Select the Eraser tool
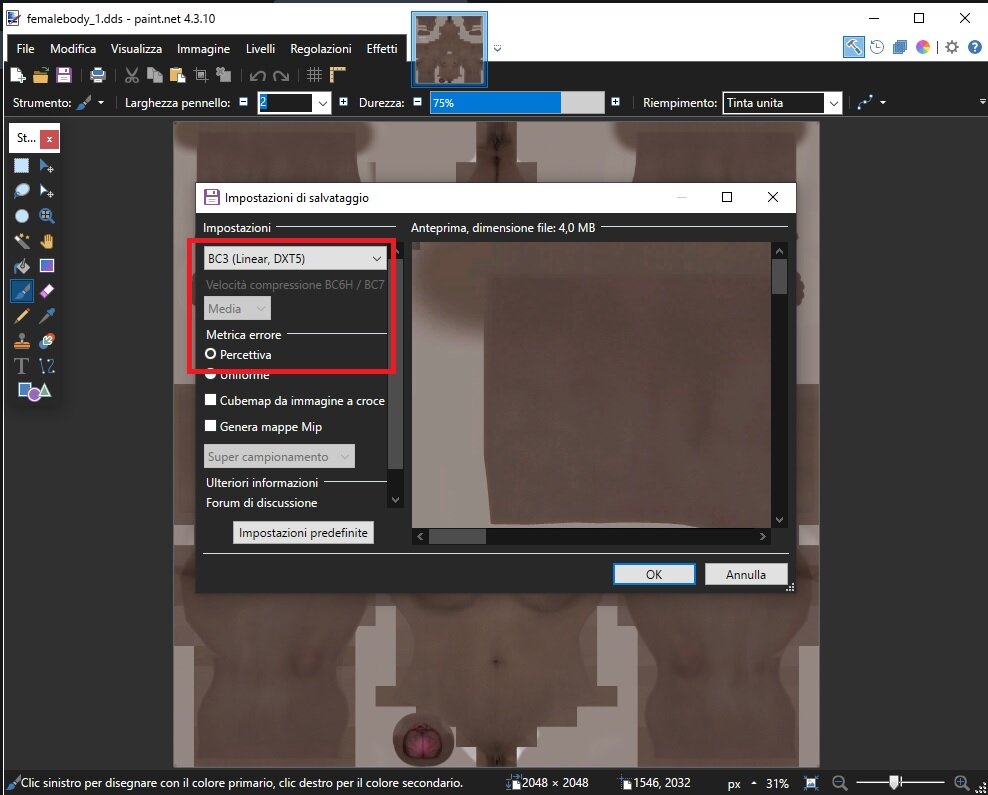 coord(47,291)
